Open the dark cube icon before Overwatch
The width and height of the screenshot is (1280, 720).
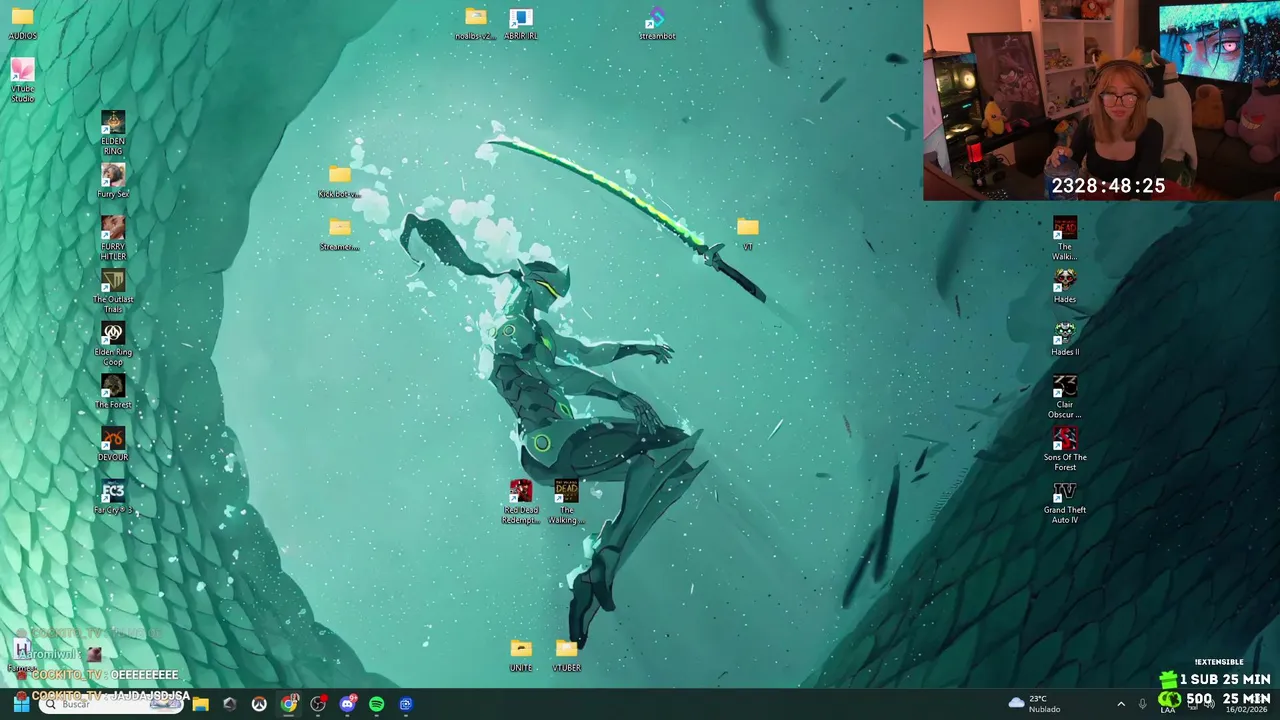click(x=230, y=704)
